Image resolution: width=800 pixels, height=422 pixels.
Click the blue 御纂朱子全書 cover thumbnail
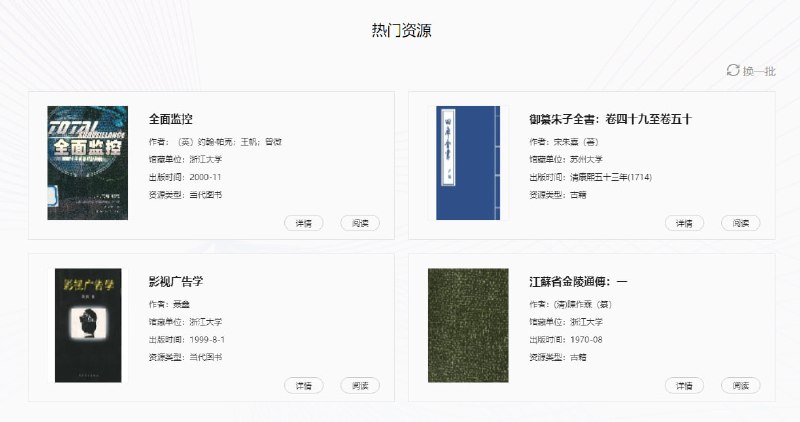[x=468, y=163]
